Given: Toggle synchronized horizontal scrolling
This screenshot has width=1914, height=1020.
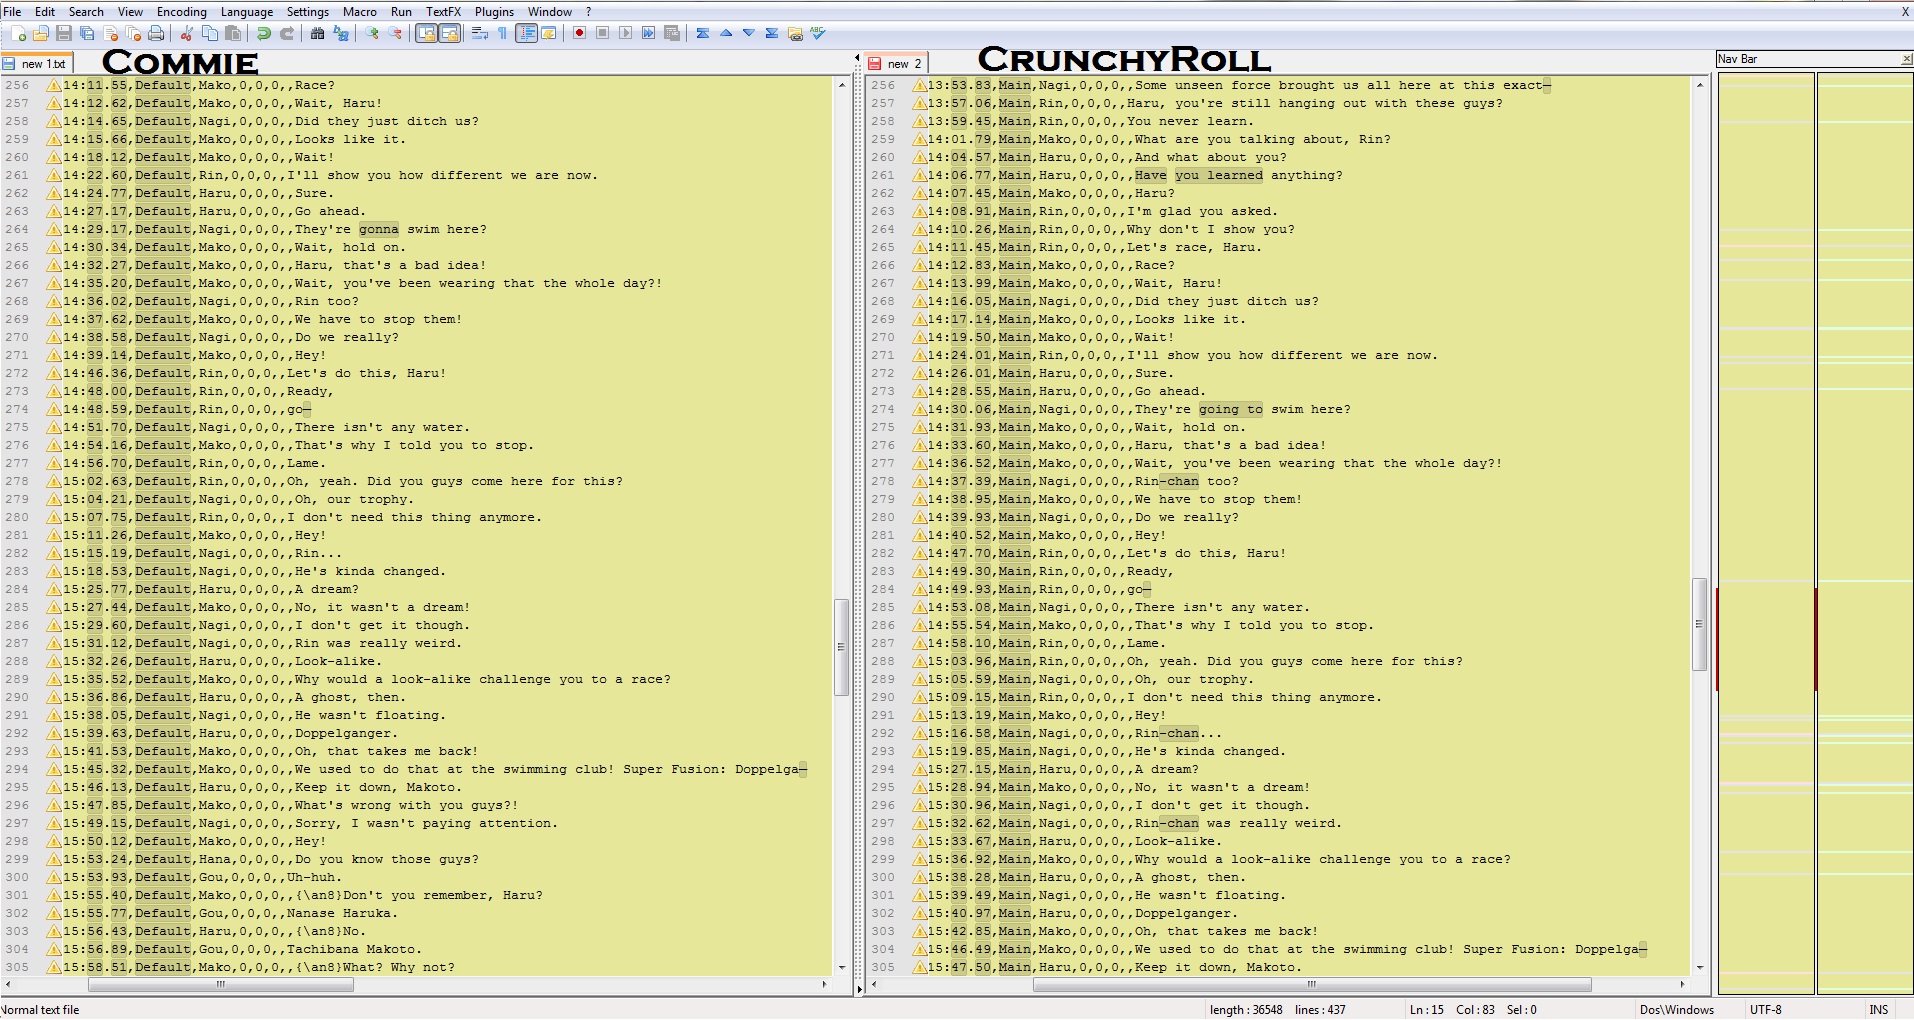Looking at the screenshot, I should (450, 33).
